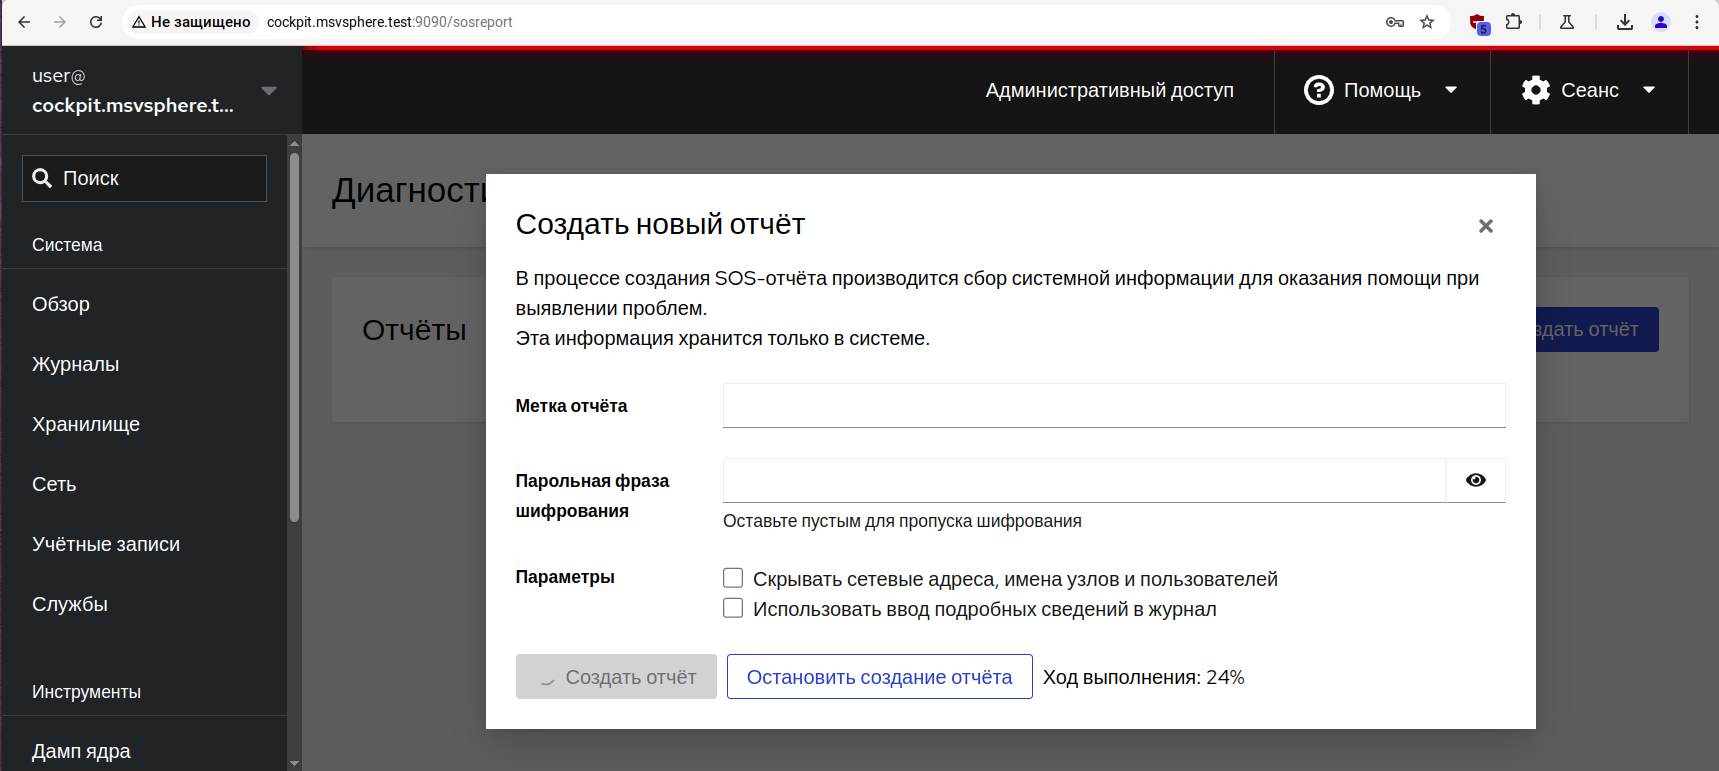
Task: Expand the Помощь help dropdown
Action: pos(1381,90)
